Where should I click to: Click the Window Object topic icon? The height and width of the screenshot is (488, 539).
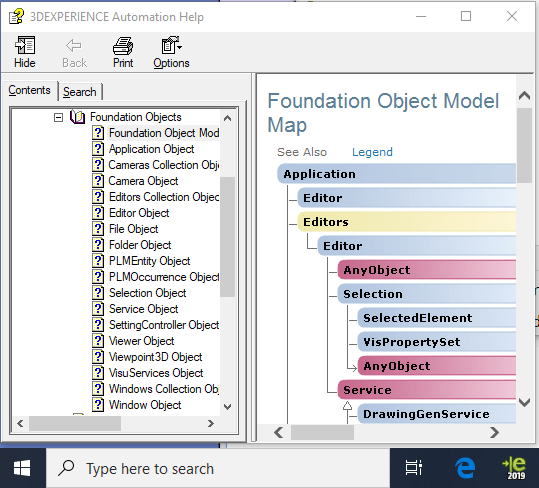tap(98, 404)
